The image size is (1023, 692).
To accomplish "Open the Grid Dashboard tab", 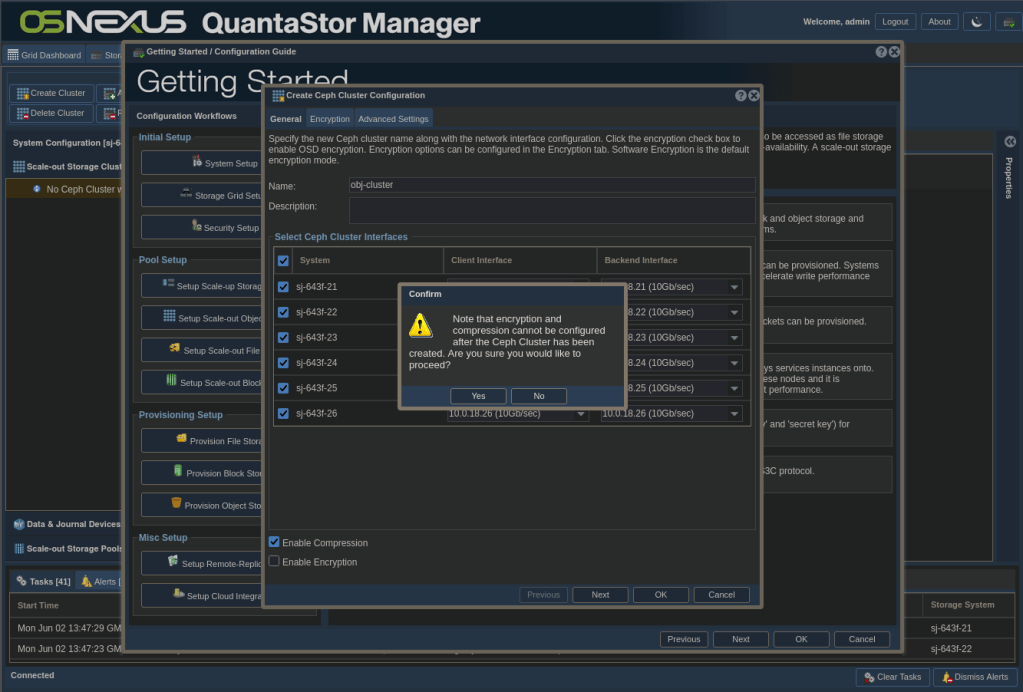I will click(x=44, y=56).
